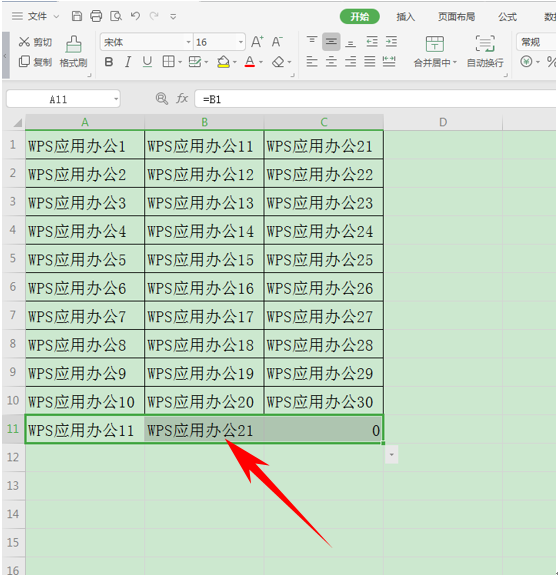Increase font size
This screenshot has height=578, width=558.
coord(257,42)
